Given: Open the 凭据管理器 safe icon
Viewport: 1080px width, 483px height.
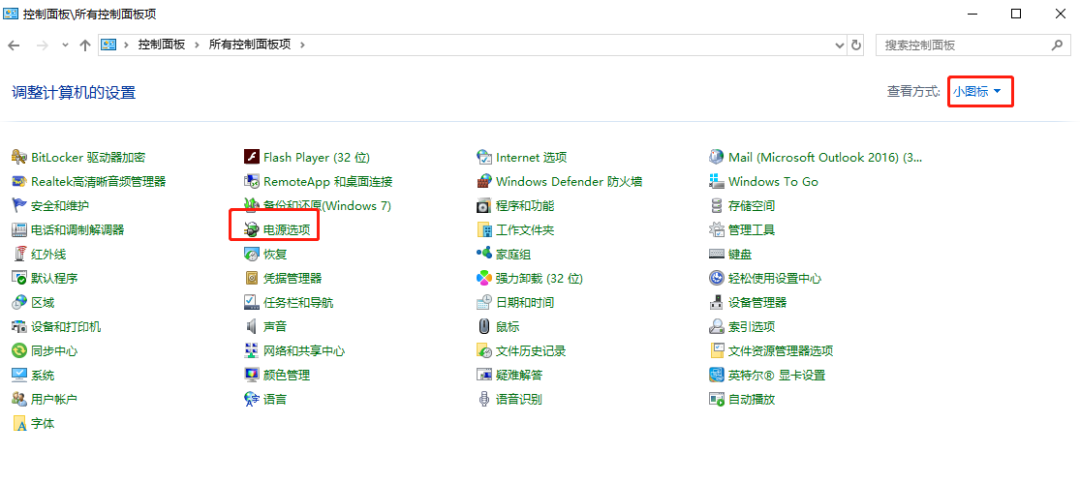Looking at the screenshot, I should (251, 278).
